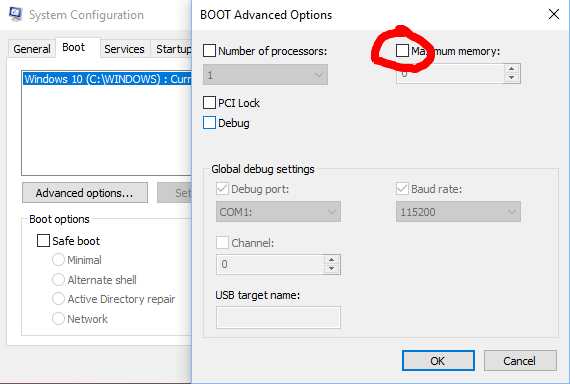Viewport: 570px width, 384px height.
Task: Enable the Number of processors checkbox
Action: click(209, 51)
